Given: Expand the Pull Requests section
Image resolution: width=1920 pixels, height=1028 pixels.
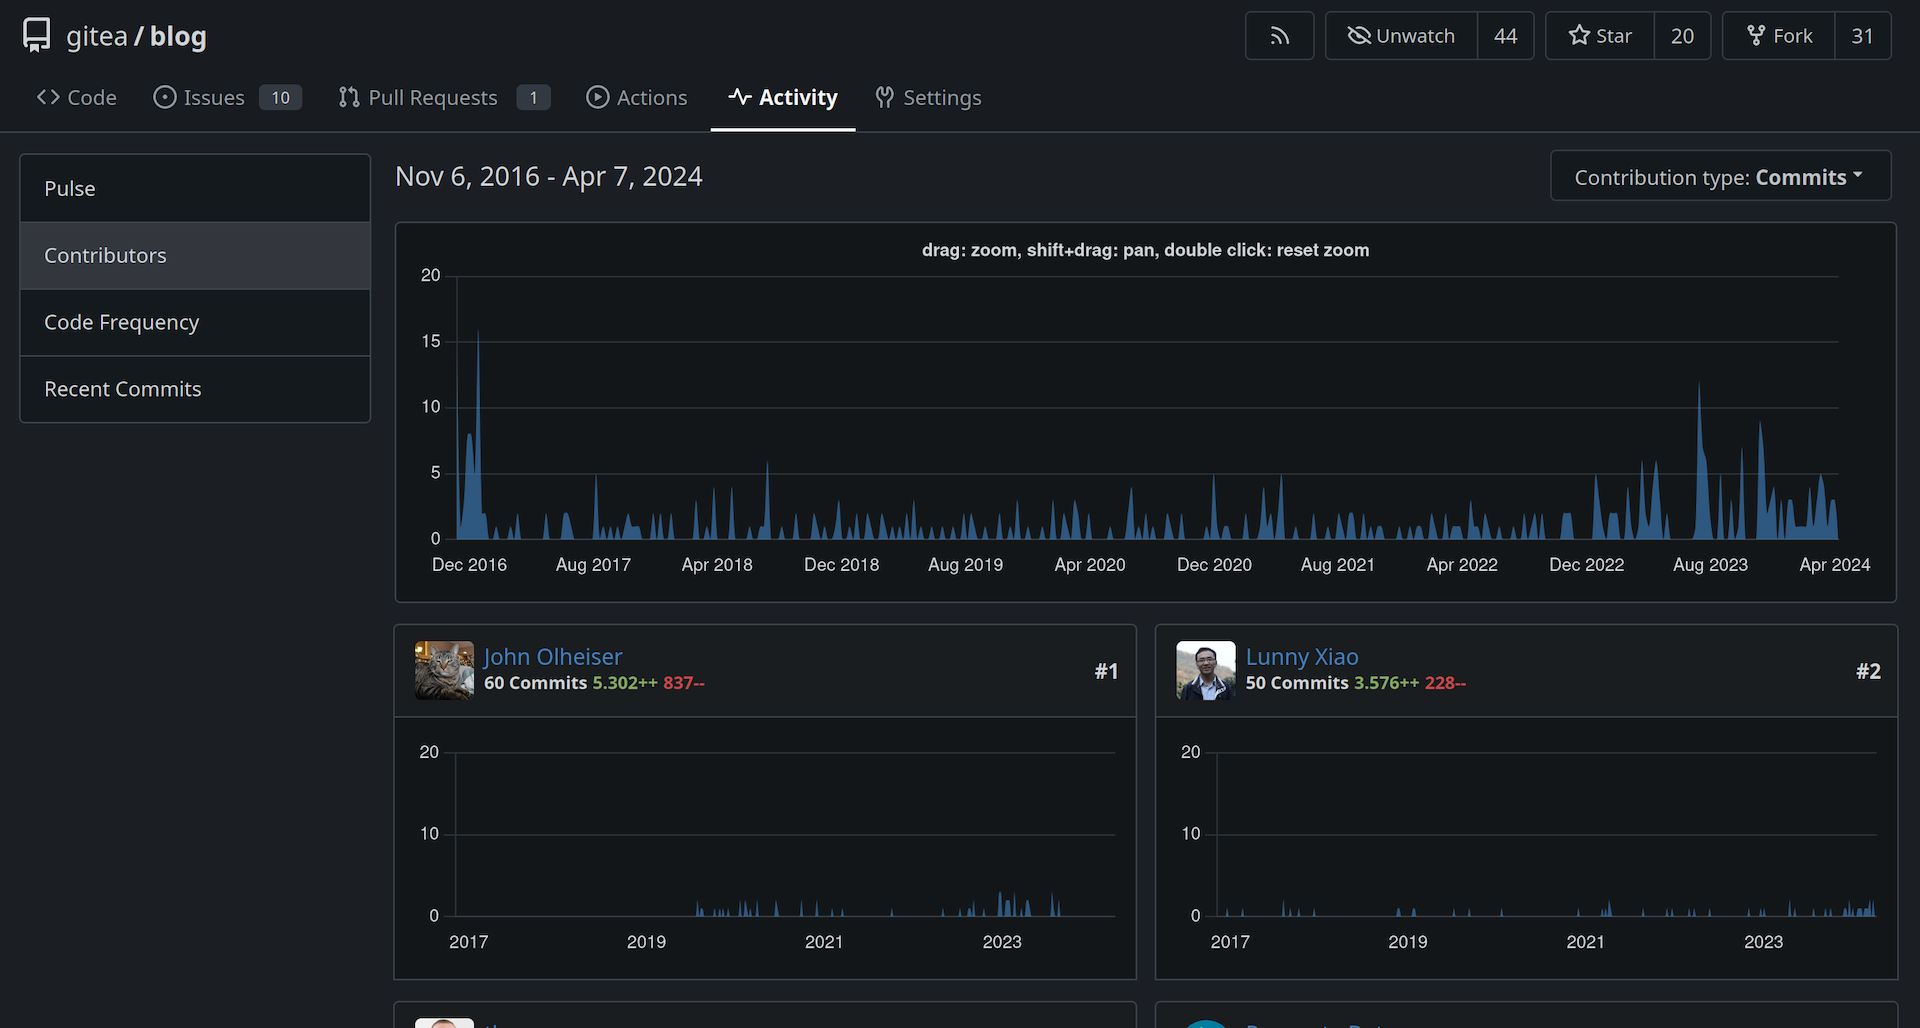Looking at the screenshot, I should click(432, 97).
